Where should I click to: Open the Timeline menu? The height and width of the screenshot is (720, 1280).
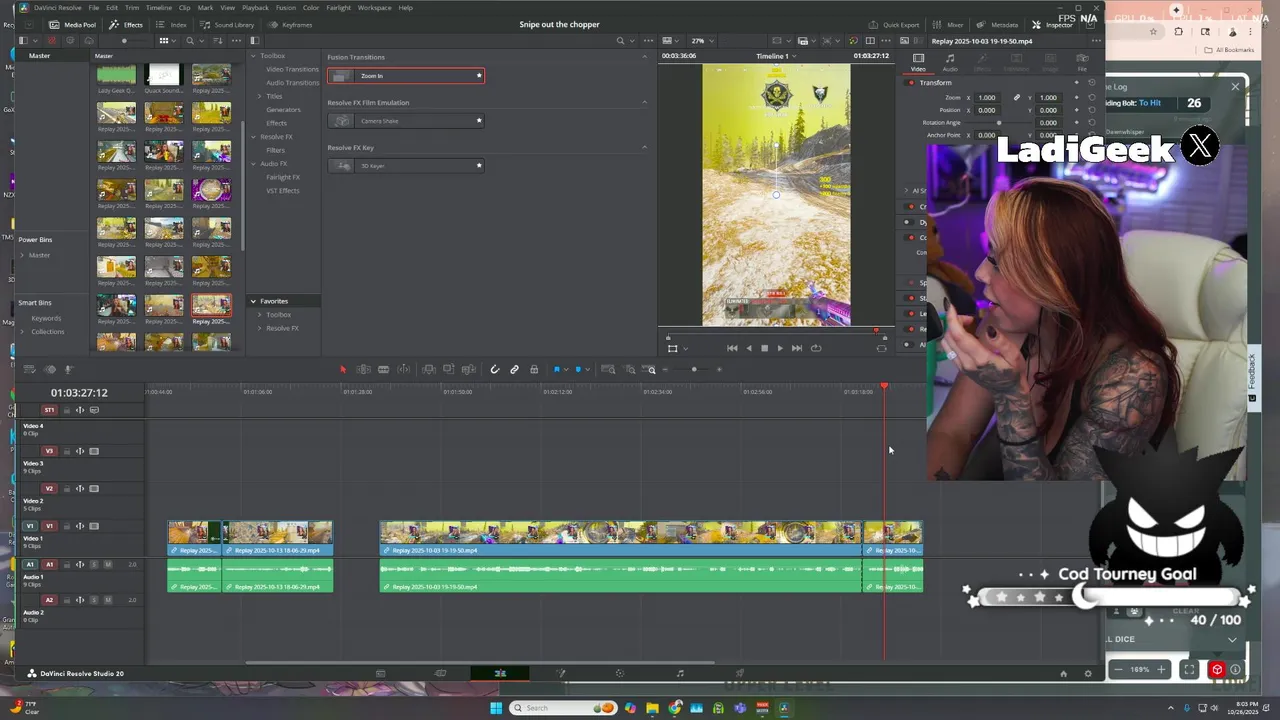[159, 7]
